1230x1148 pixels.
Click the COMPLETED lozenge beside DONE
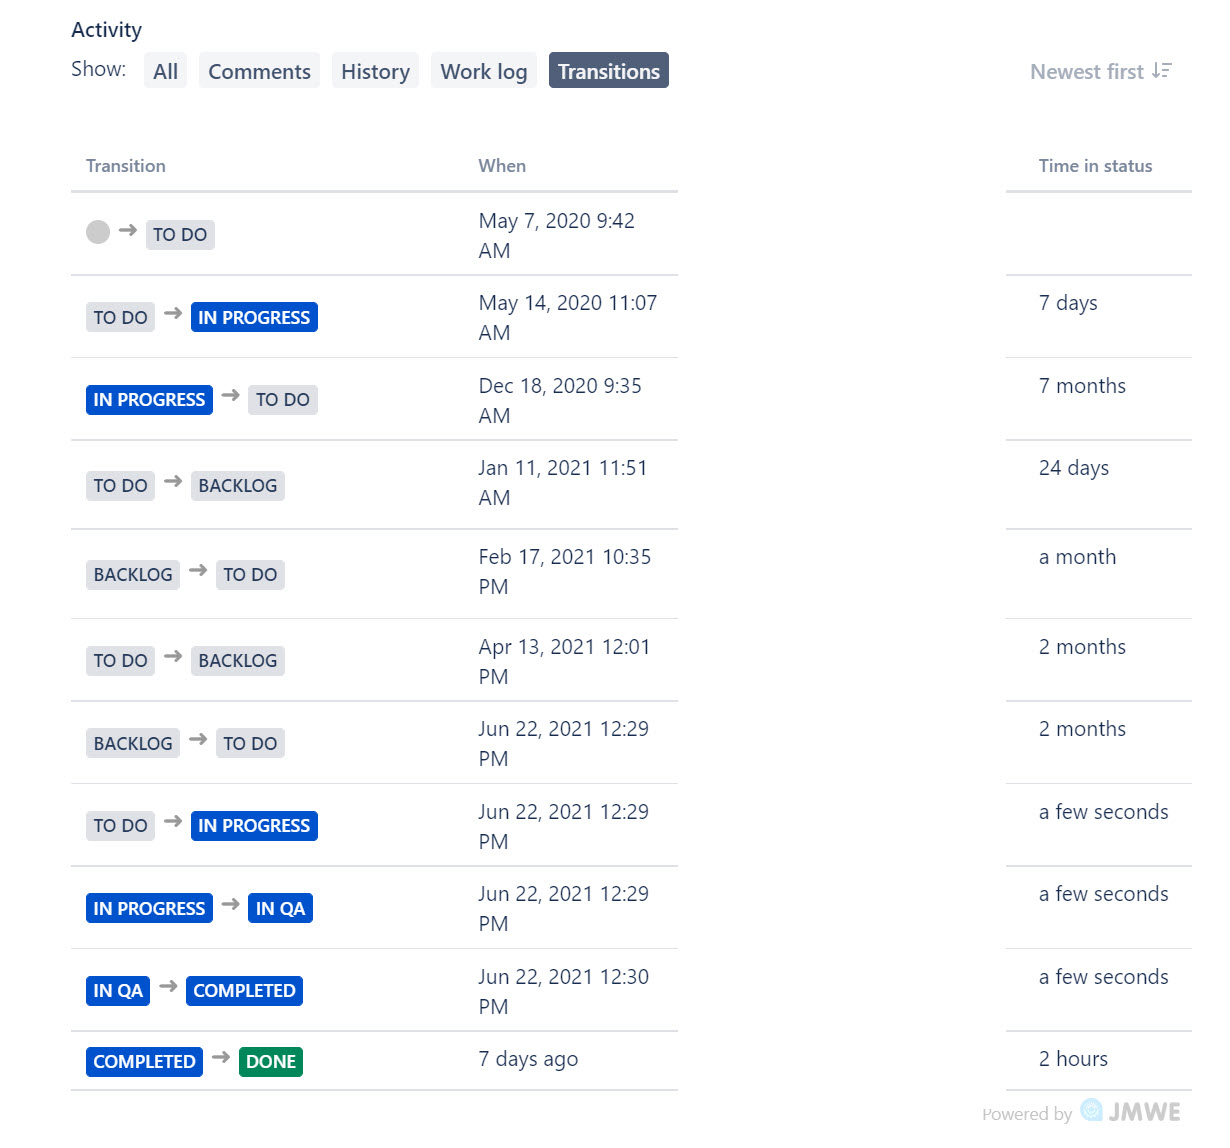(144, 1061)
